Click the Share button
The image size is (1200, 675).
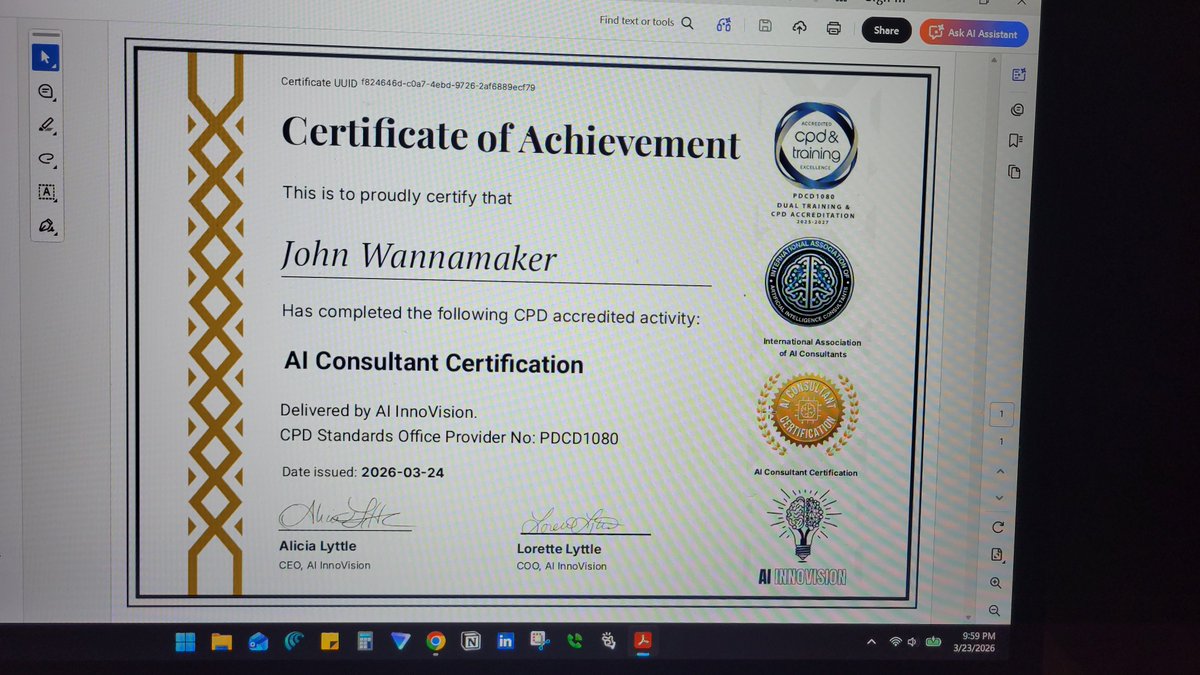[x=886, y=30]
